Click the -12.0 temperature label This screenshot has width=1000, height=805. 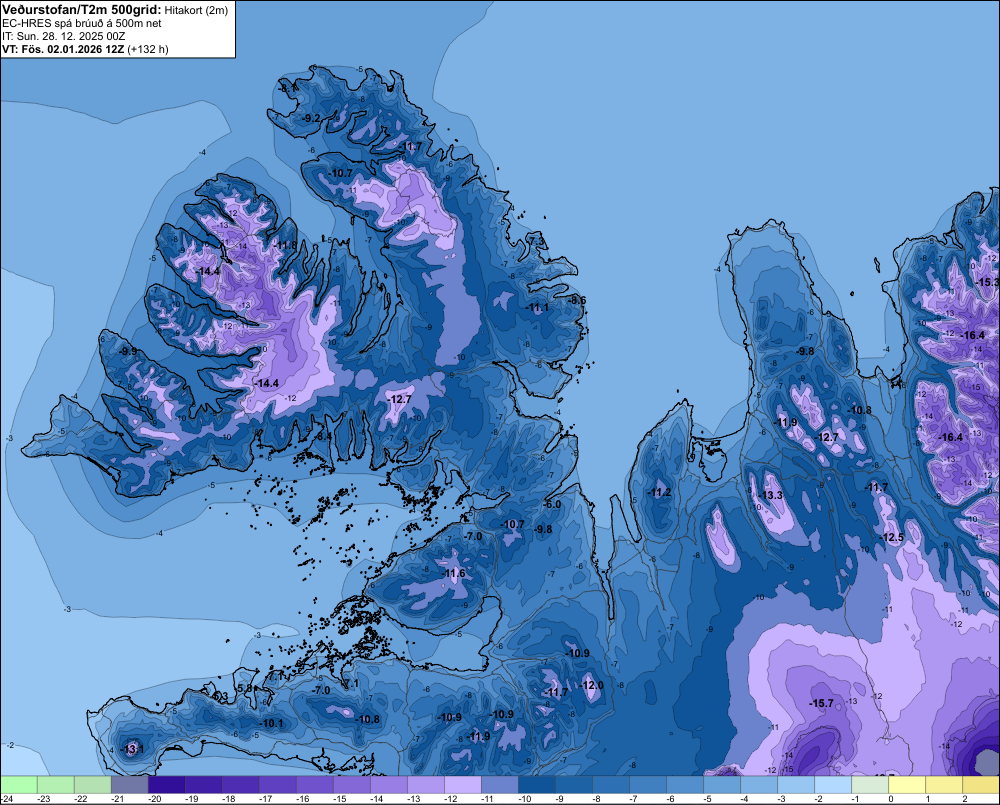tap(591, 685)
